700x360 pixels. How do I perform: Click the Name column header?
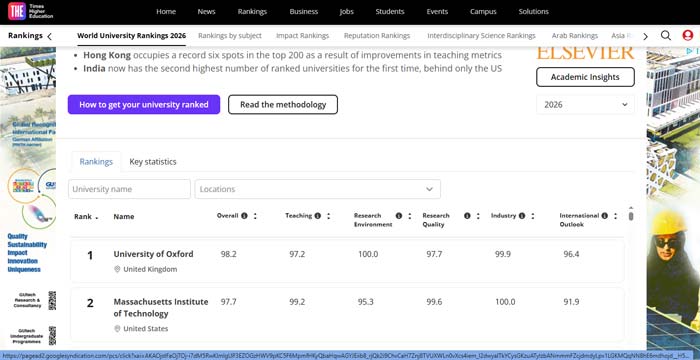pyautogui.click(x=124, y=217)
